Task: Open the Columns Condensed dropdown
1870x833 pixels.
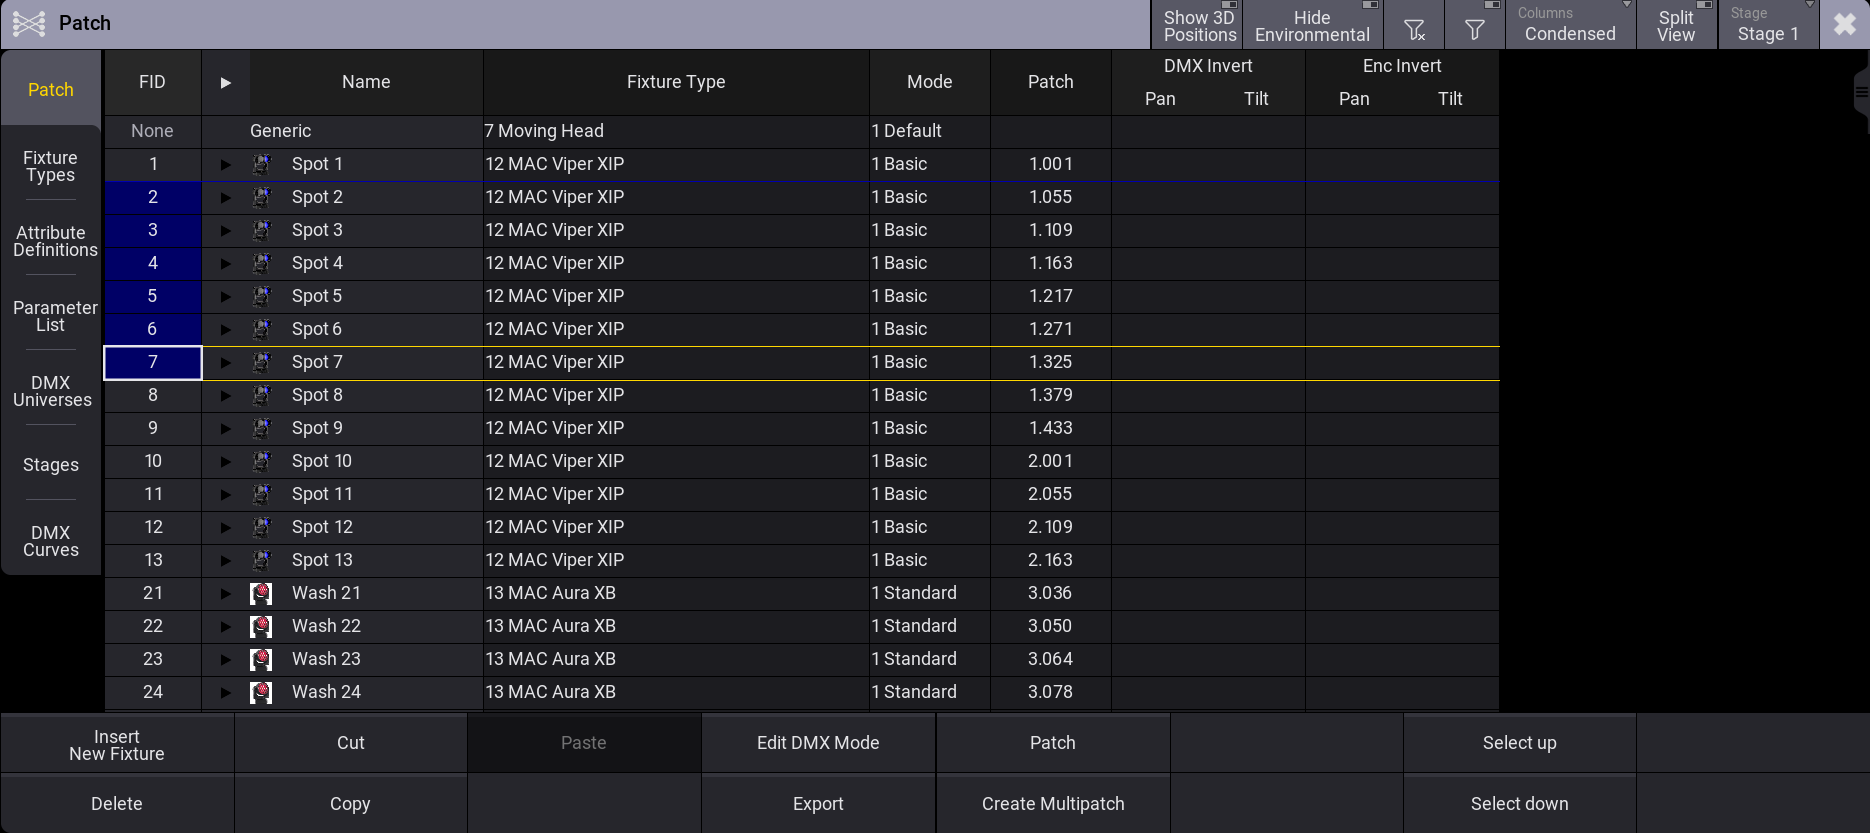Action: pyautogui.click(x=1570, y=25)
